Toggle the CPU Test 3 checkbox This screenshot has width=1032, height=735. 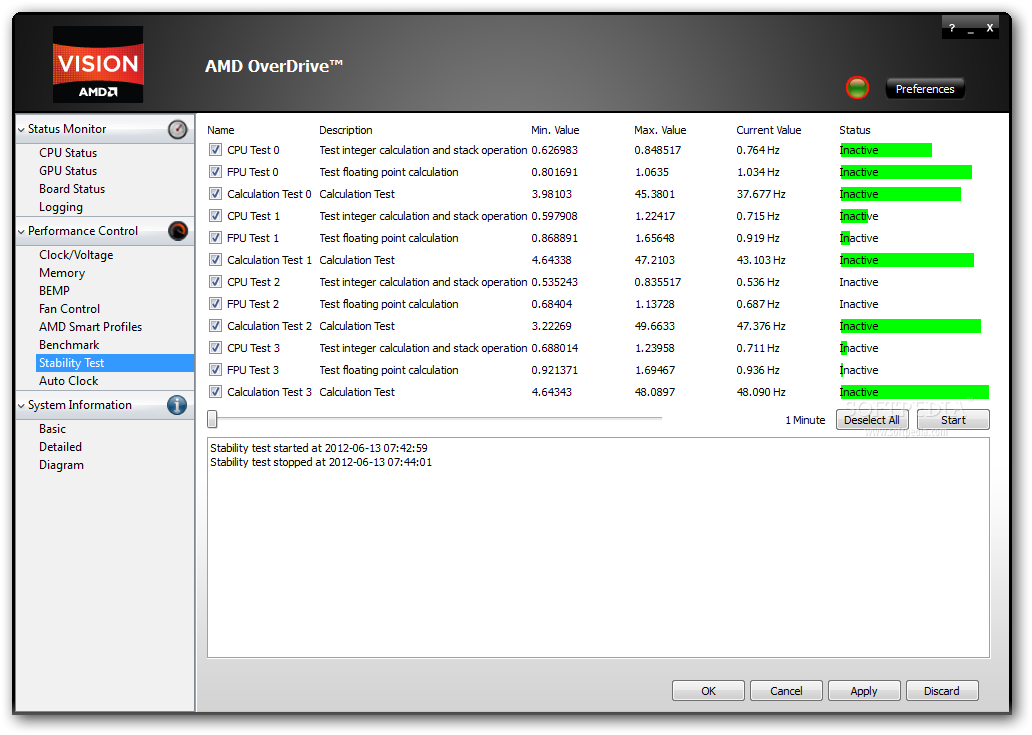[x=215, y=347]
